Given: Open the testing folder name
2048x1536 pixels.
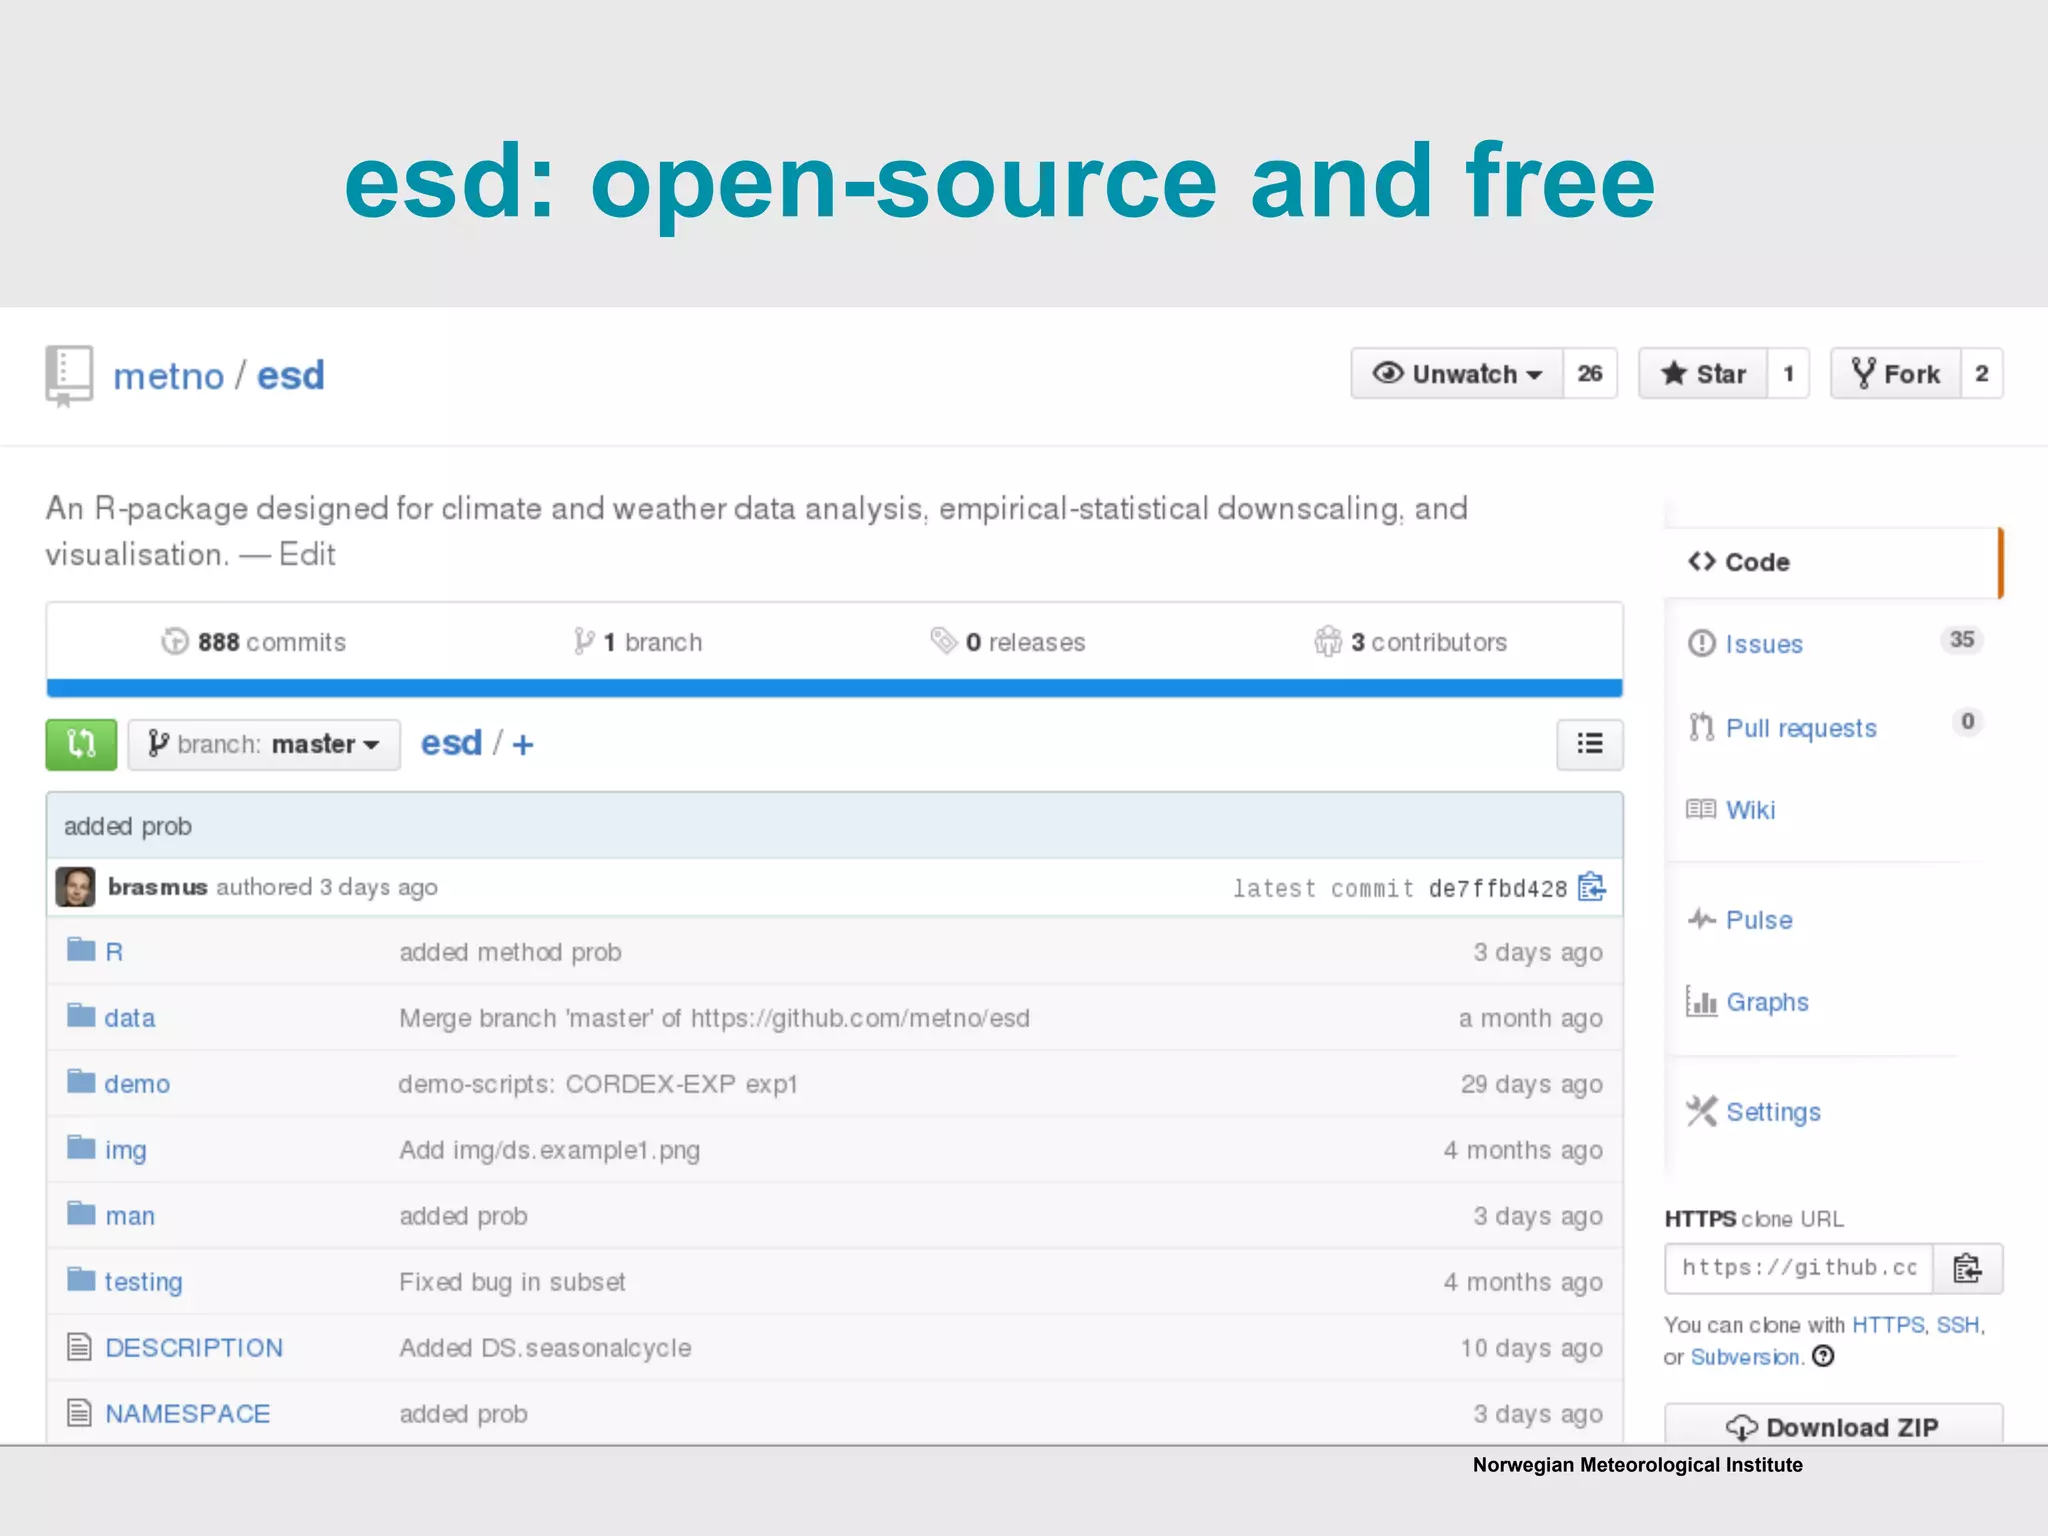Looking at the screenshot, I should pos(143,1282).
